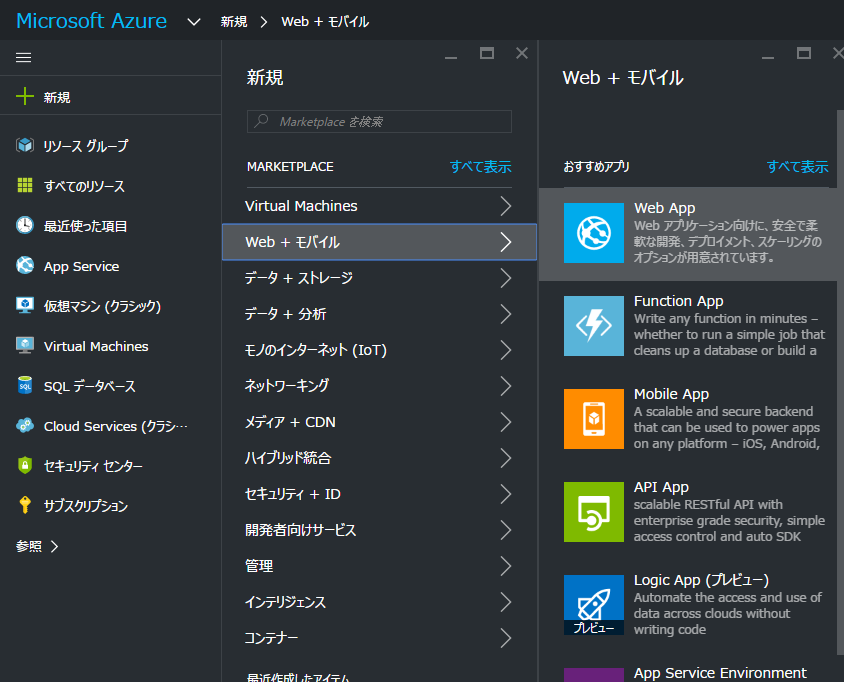Click the API App title text
This screenshot has width=844, height=682.
click(x=661, y=487)
